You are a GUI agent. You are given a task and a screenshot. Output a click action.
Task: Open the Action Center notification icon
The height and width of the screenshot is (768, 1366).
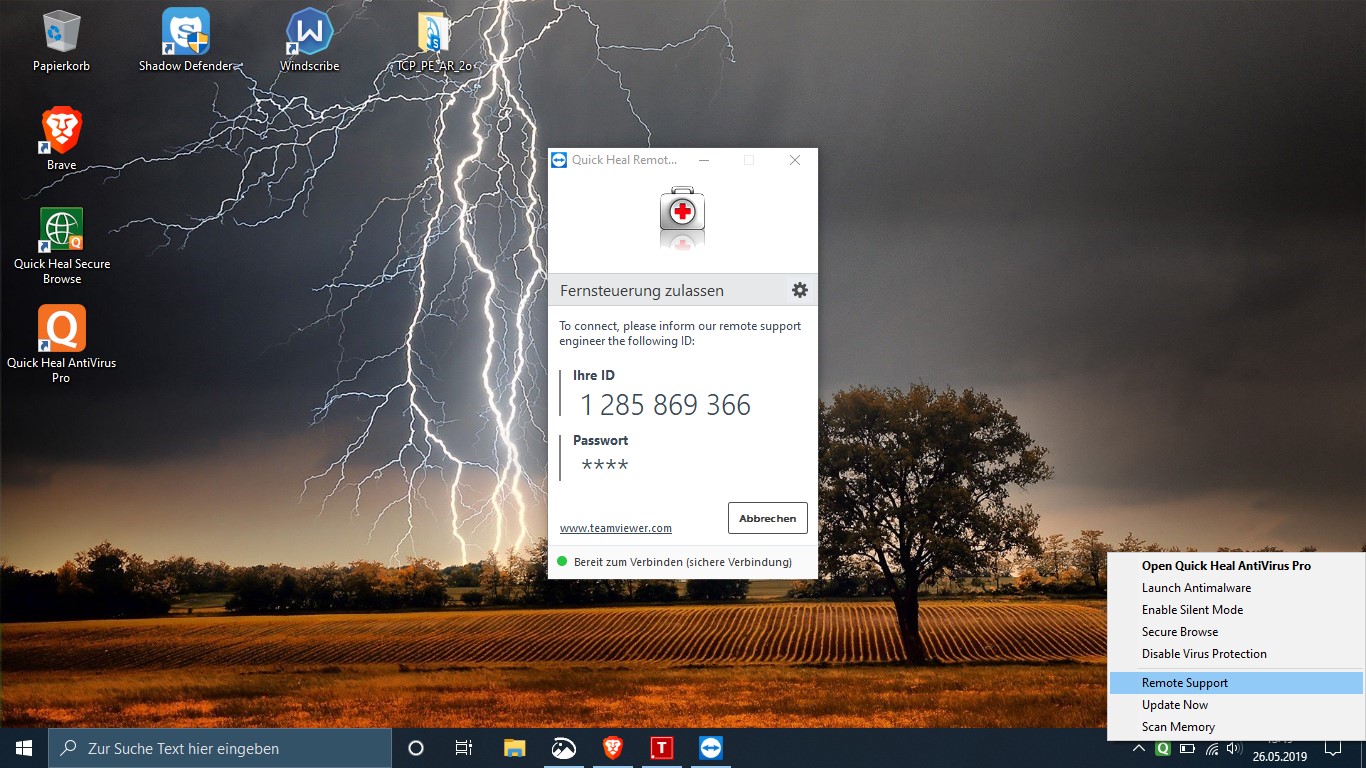click(1333, 748)
